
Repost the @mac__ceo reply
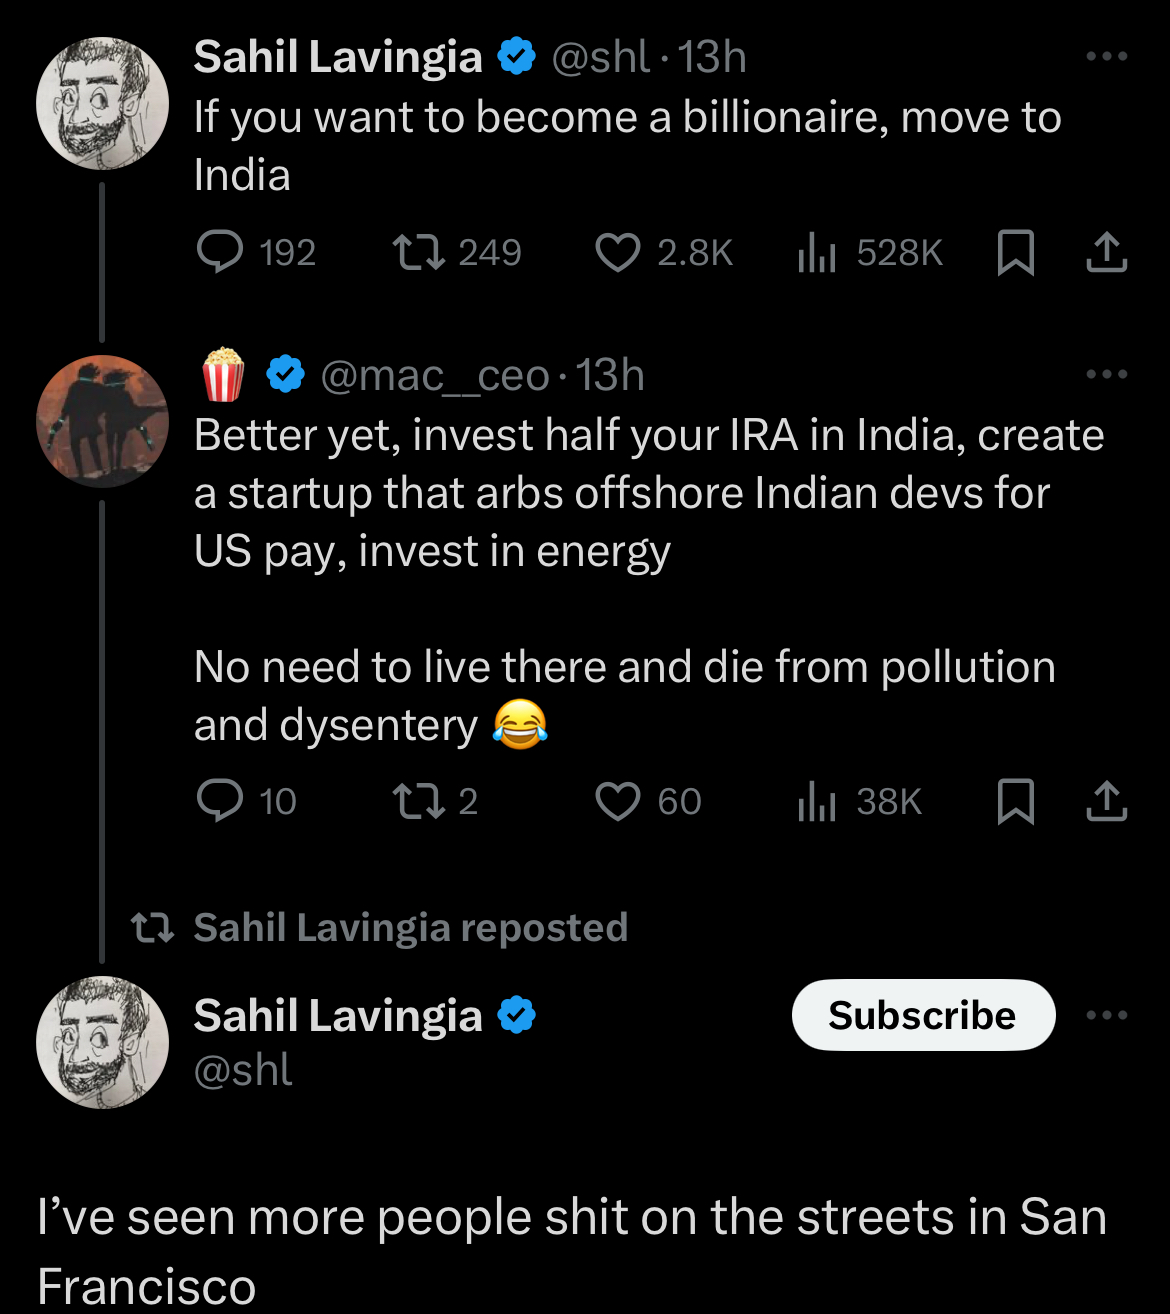coord(419,801)
